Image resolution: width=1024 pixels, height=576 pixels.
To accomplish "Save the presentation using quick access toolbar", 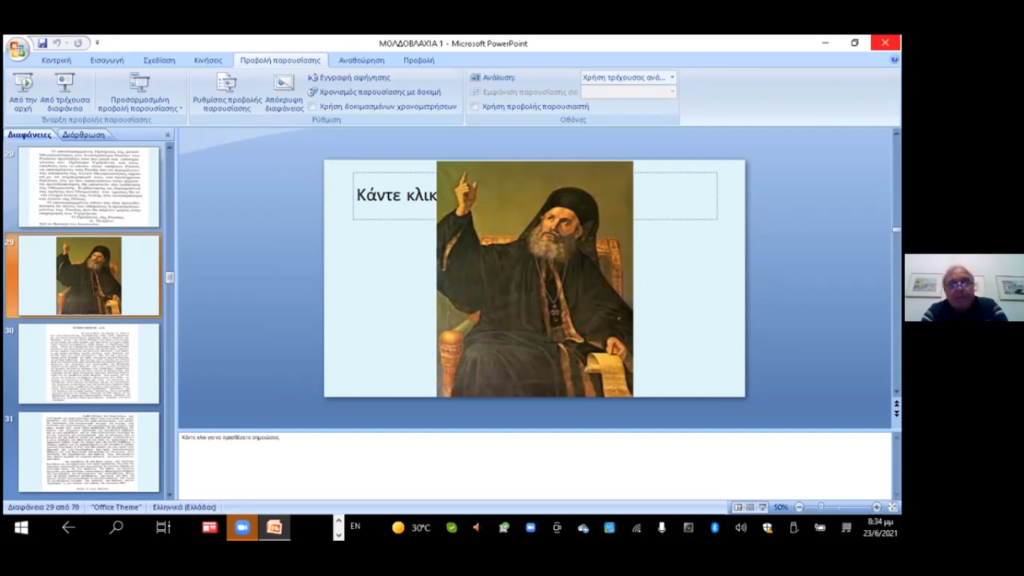I will [x=42, y=43].
